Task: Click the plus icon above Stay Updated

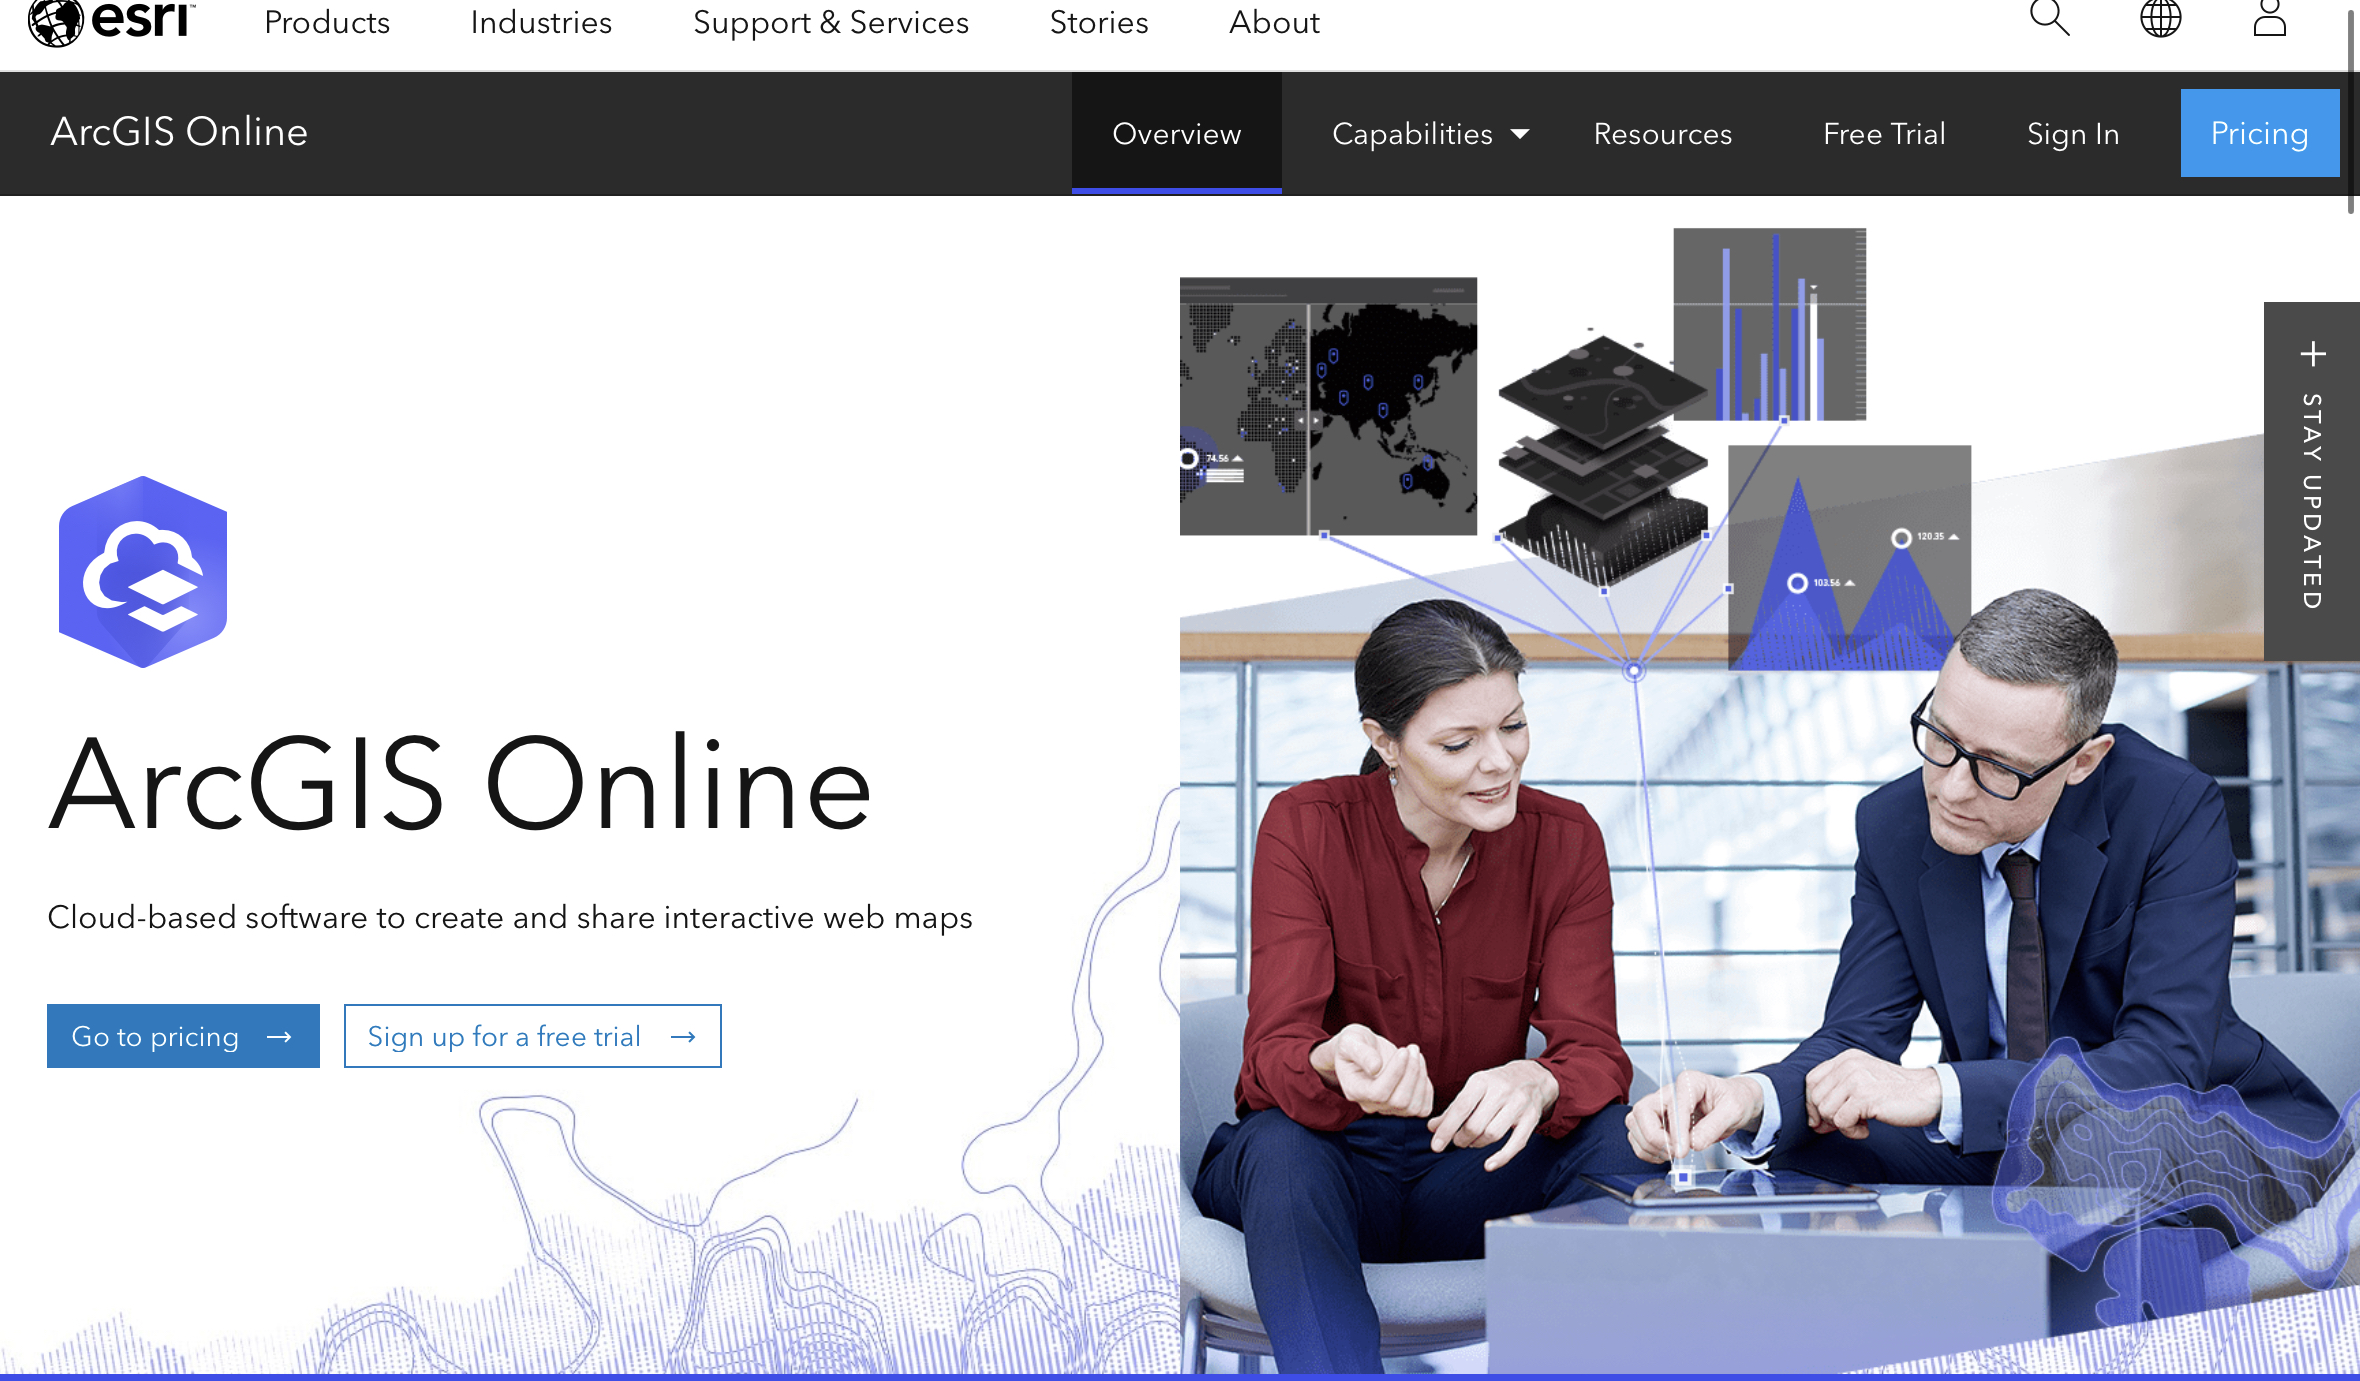Action: 2312,354
